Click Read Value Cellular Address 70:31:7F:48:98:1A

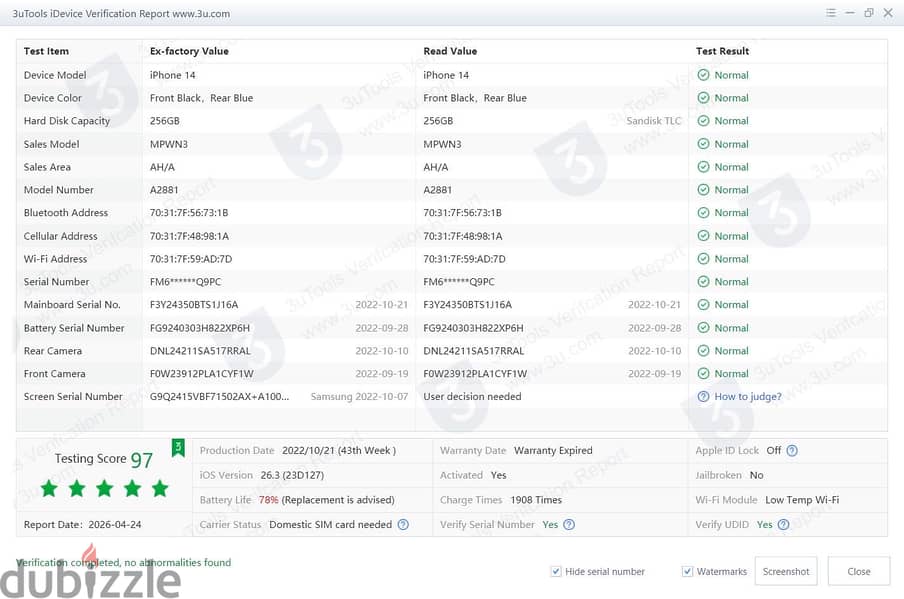(463, 236)
